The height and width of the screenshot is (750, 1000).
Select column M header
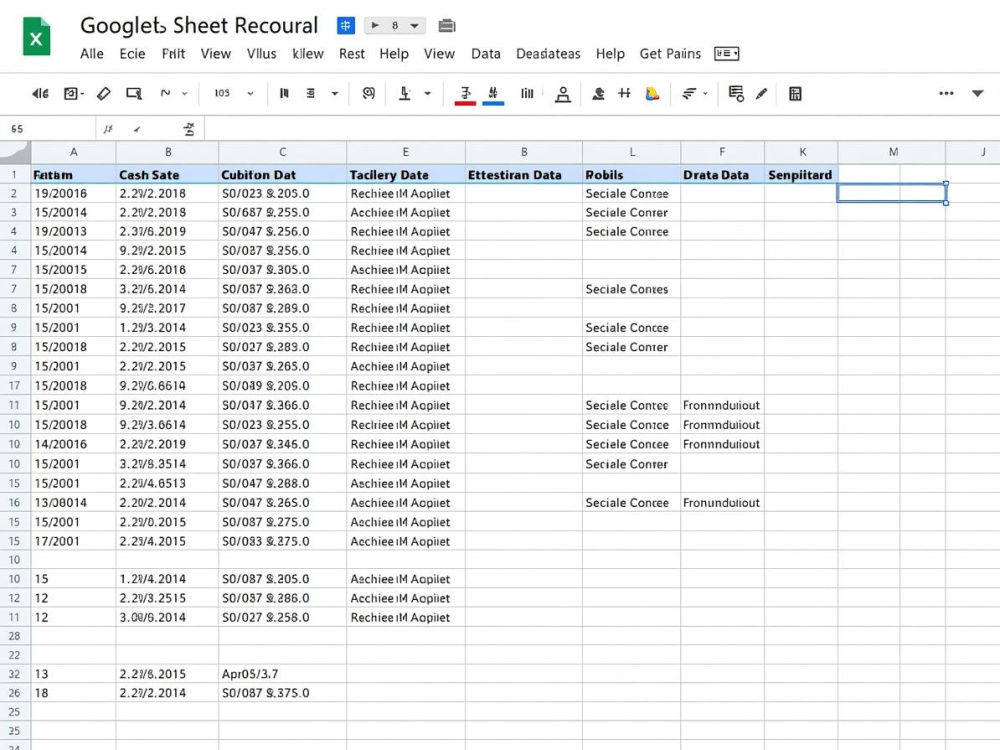pos(893,152)
